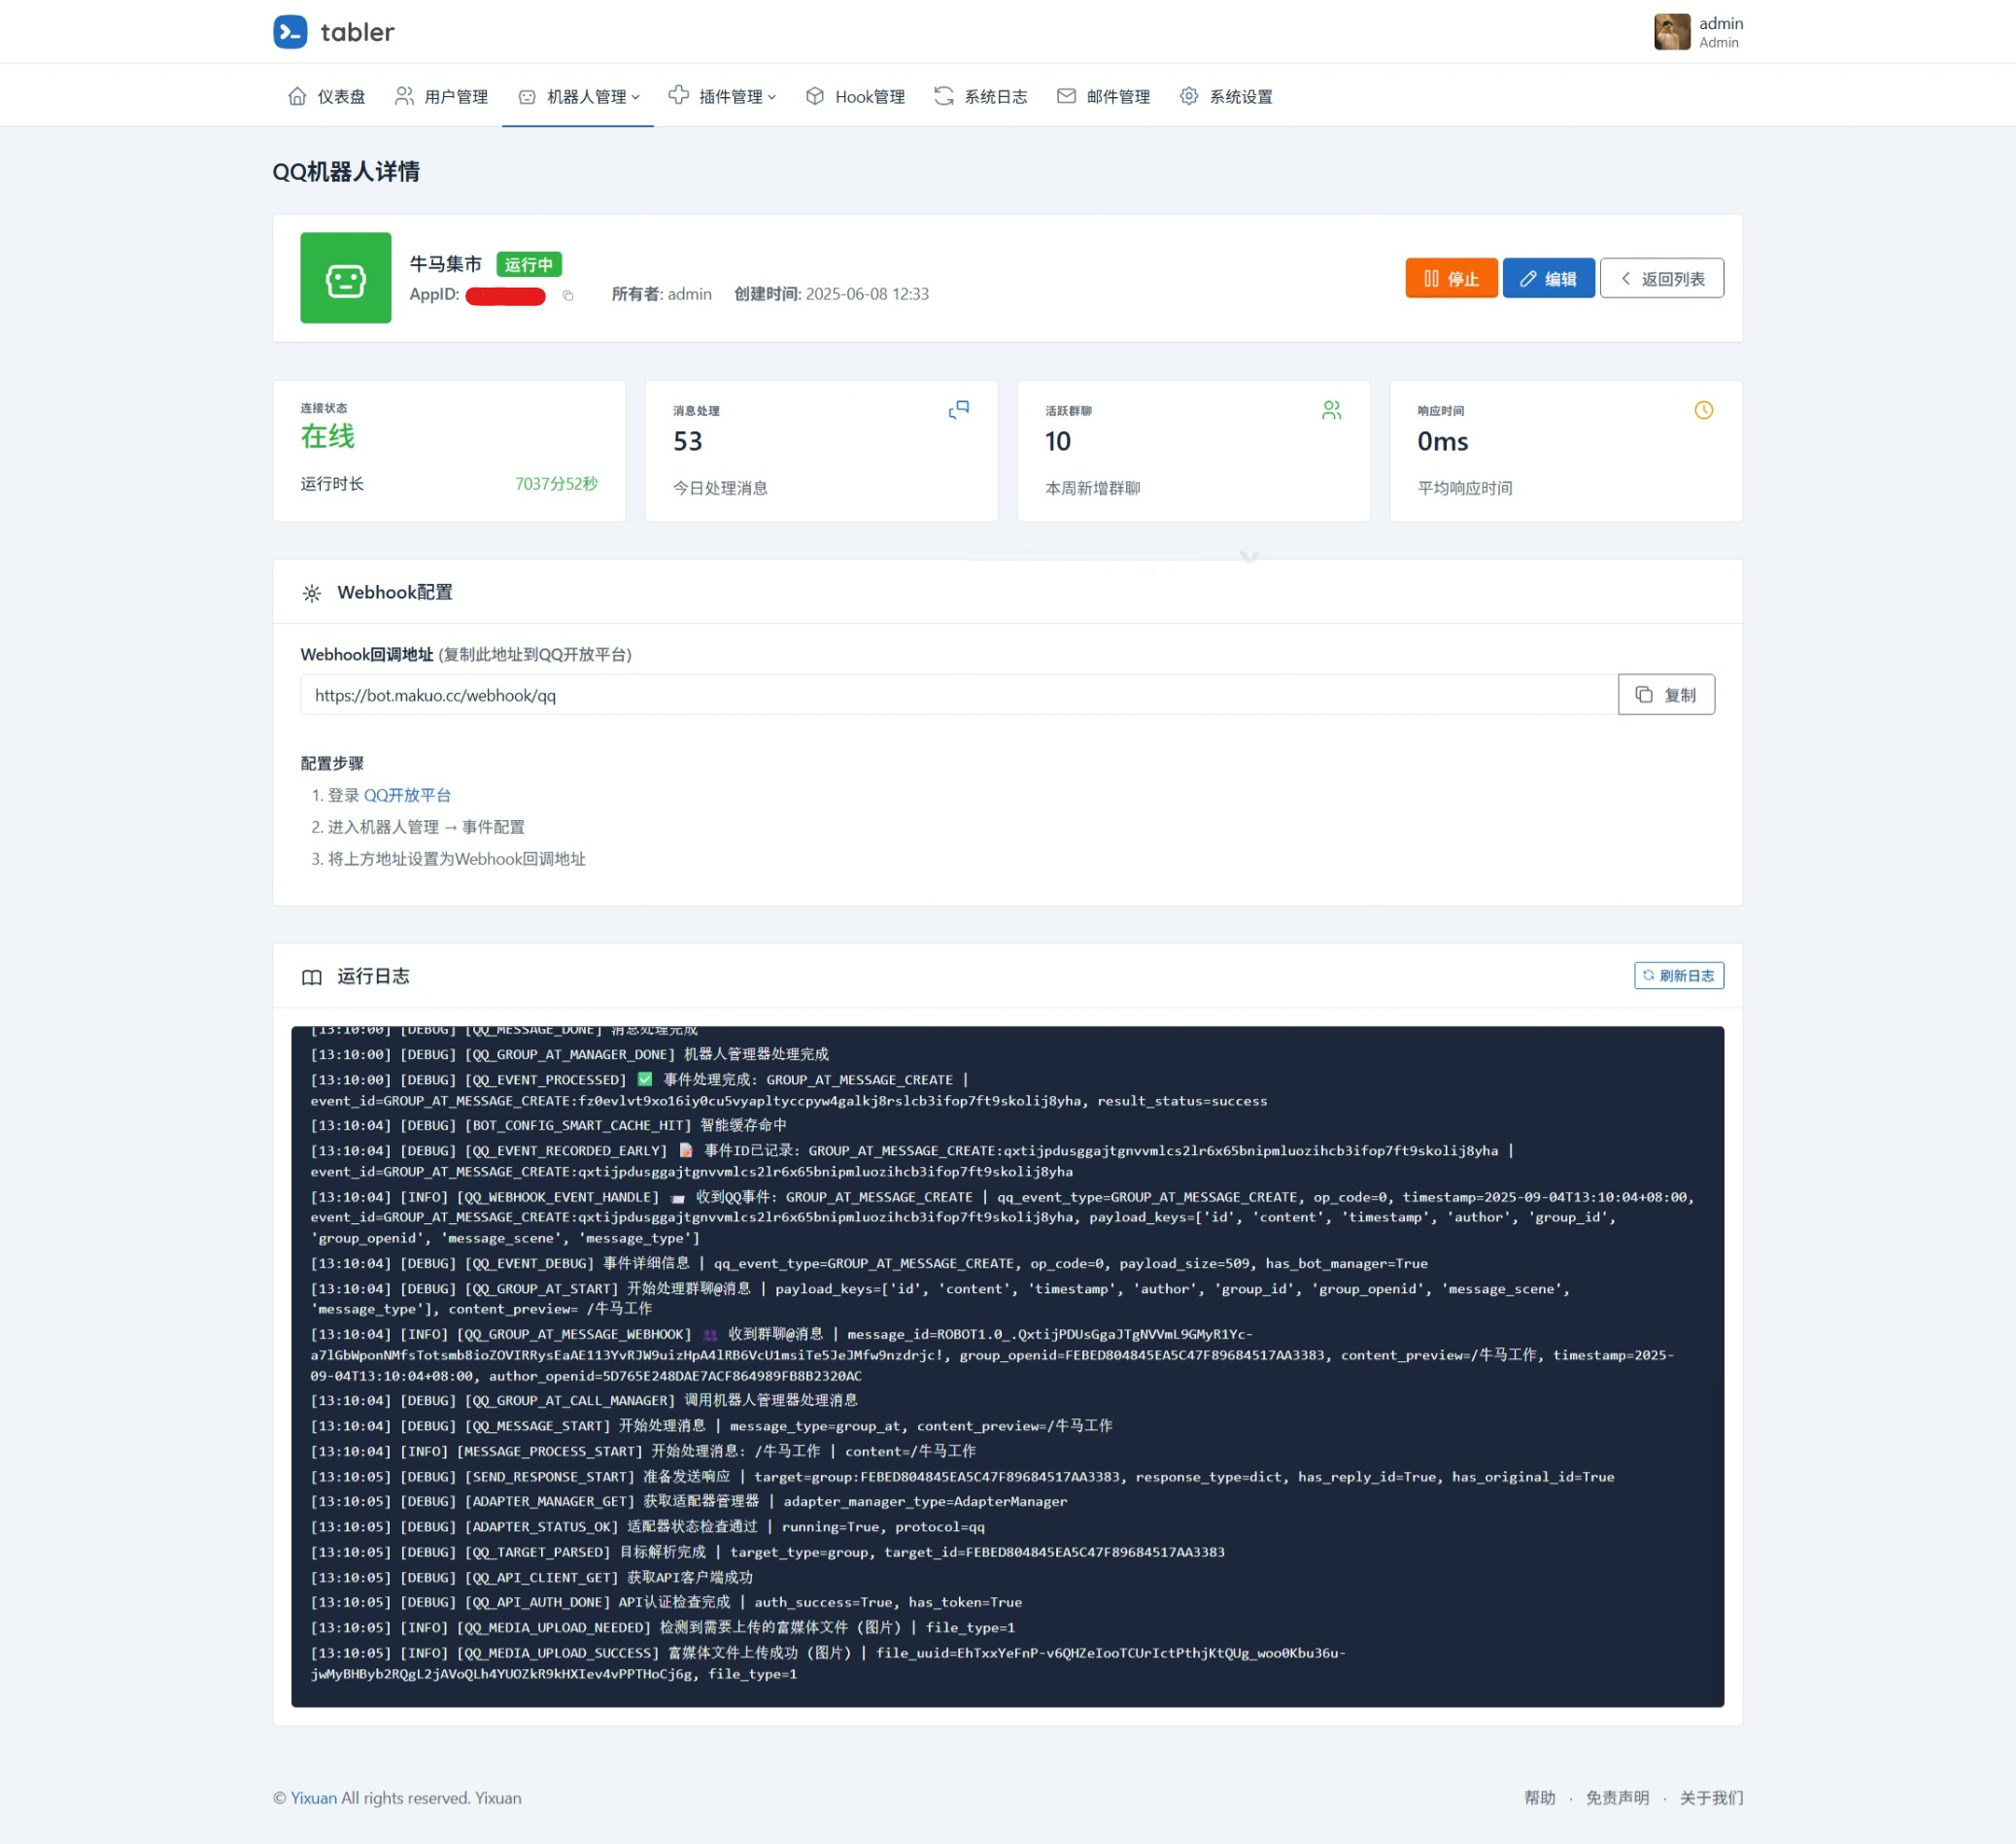This screenshot has width=2016, height=1844.
Task: Click the Webhook callback URL field
Action: tap(957, 695)
